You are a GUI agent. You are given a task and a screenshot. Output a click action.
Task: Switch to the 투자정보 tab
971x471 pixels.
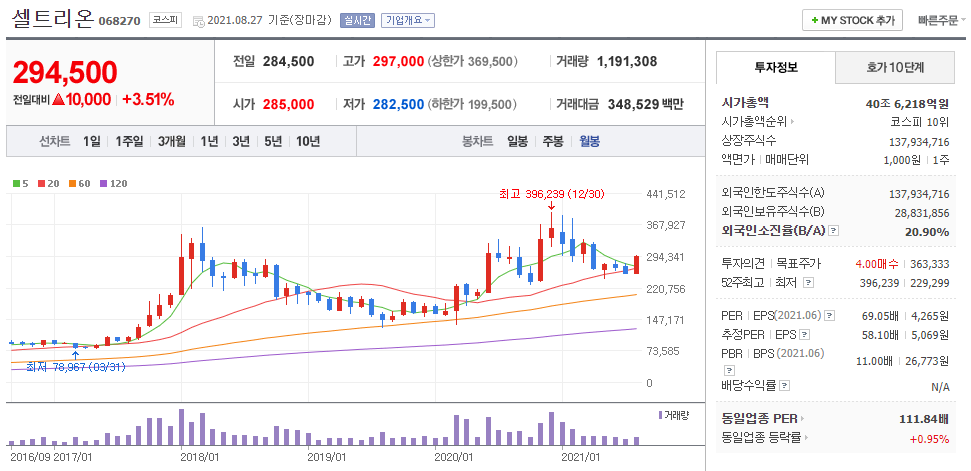point(775,67)
